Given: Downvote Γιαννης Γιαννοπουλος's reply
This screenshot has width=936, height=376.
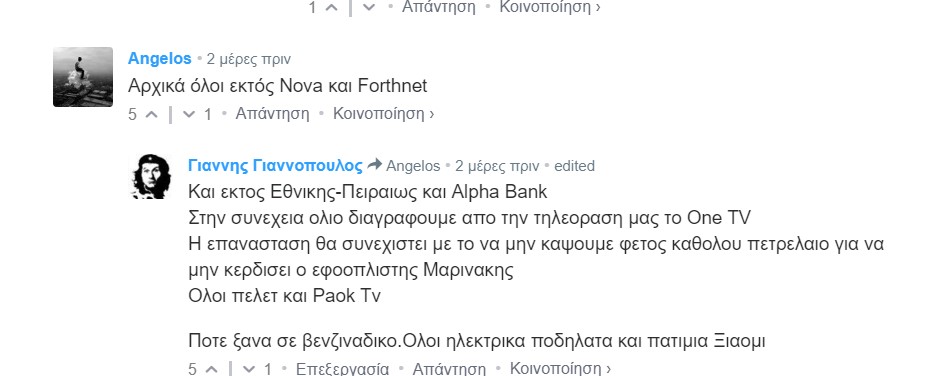Looking at the screenshot, I should click(x=249, y=369).
